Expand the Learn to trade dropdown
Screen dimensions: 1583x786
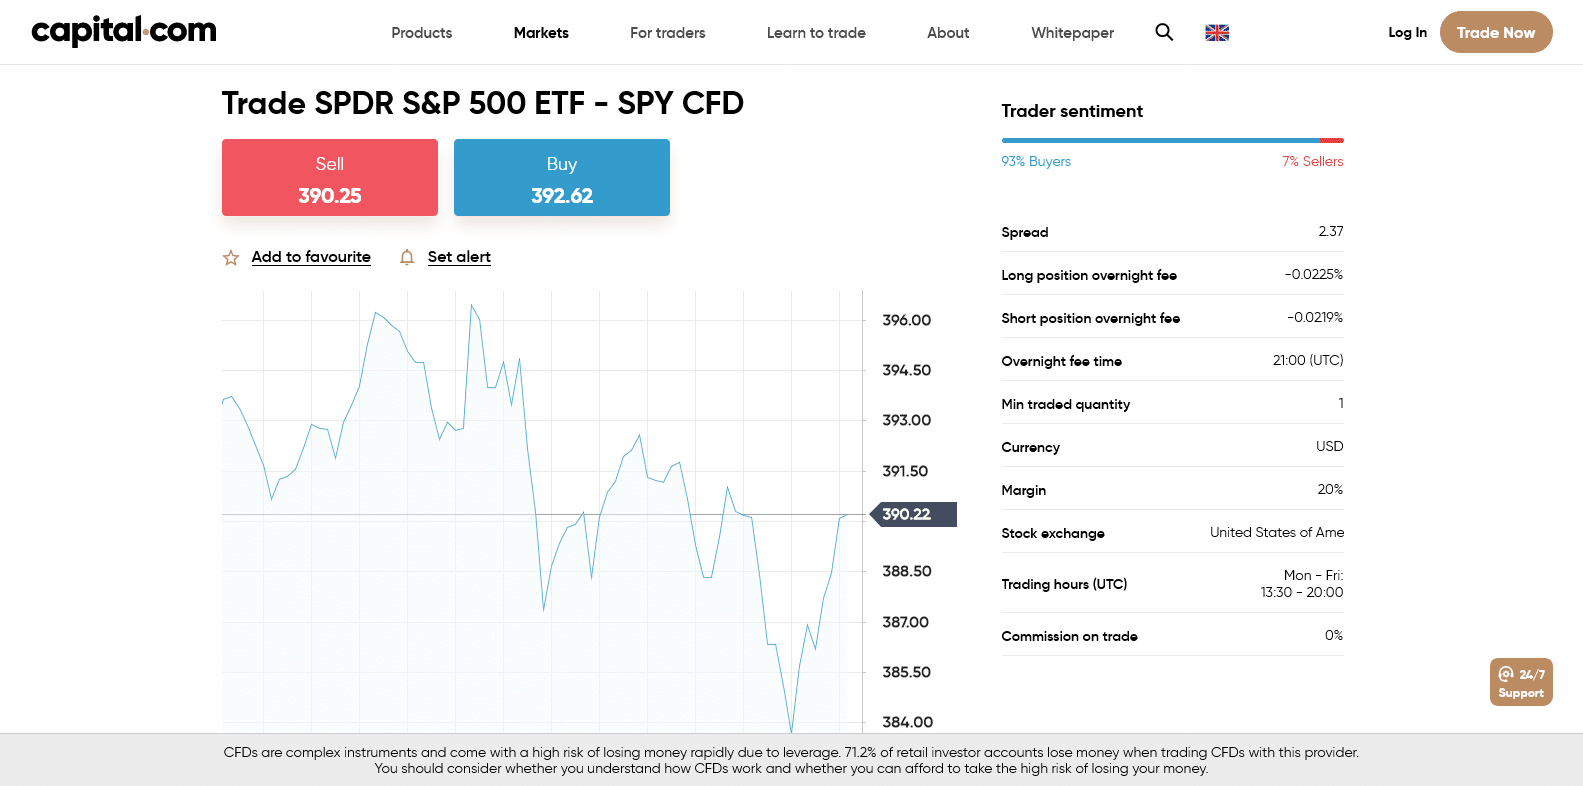click(x=816, y=32)
